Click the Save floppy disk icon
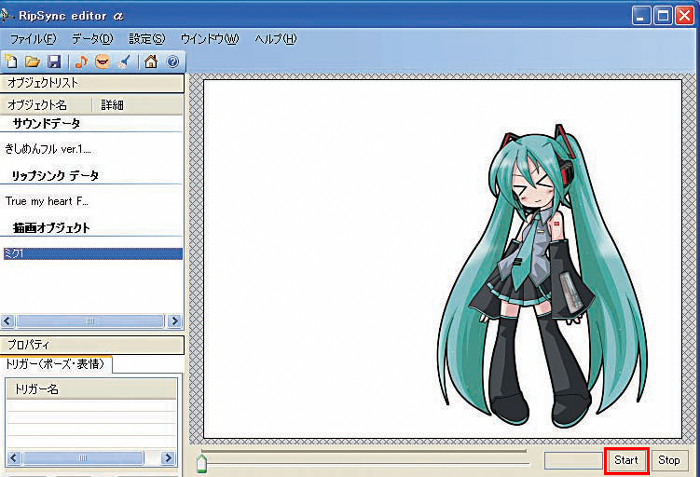Viewport: 700px width, 477px height. (54, 61)
